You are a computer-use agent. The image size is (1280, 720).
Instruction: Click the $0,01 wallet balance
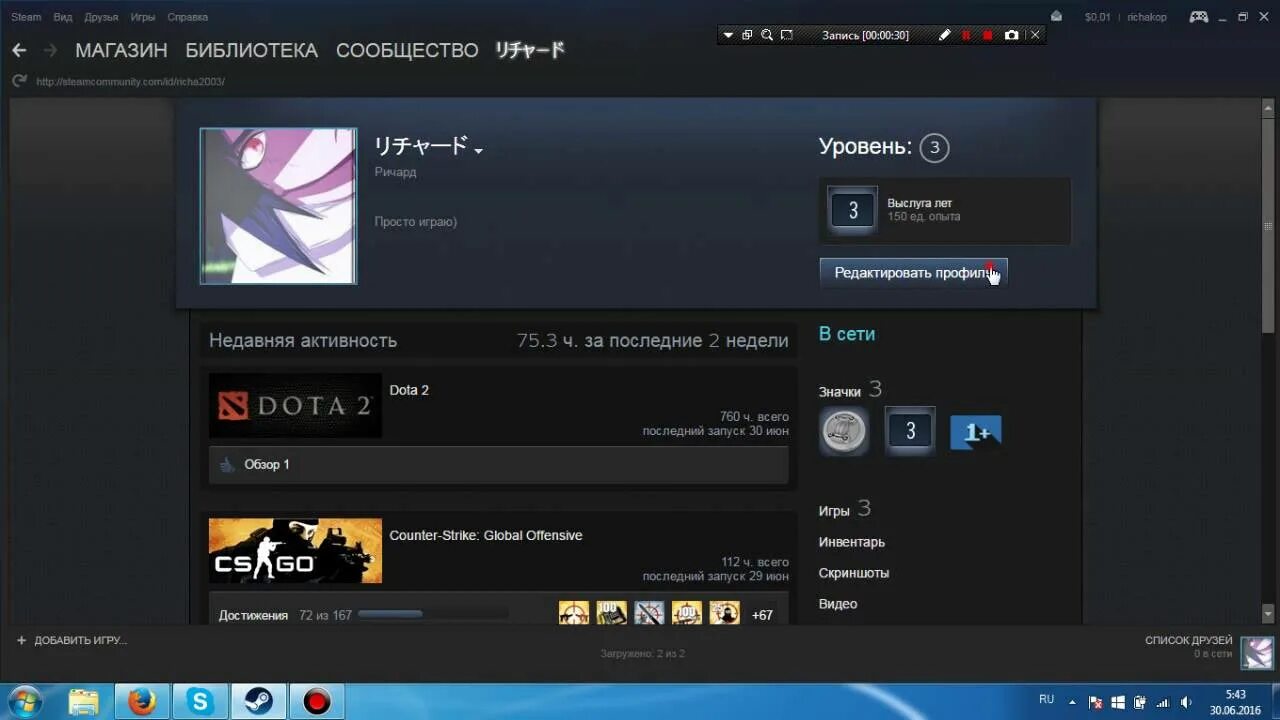(1097, 17)
